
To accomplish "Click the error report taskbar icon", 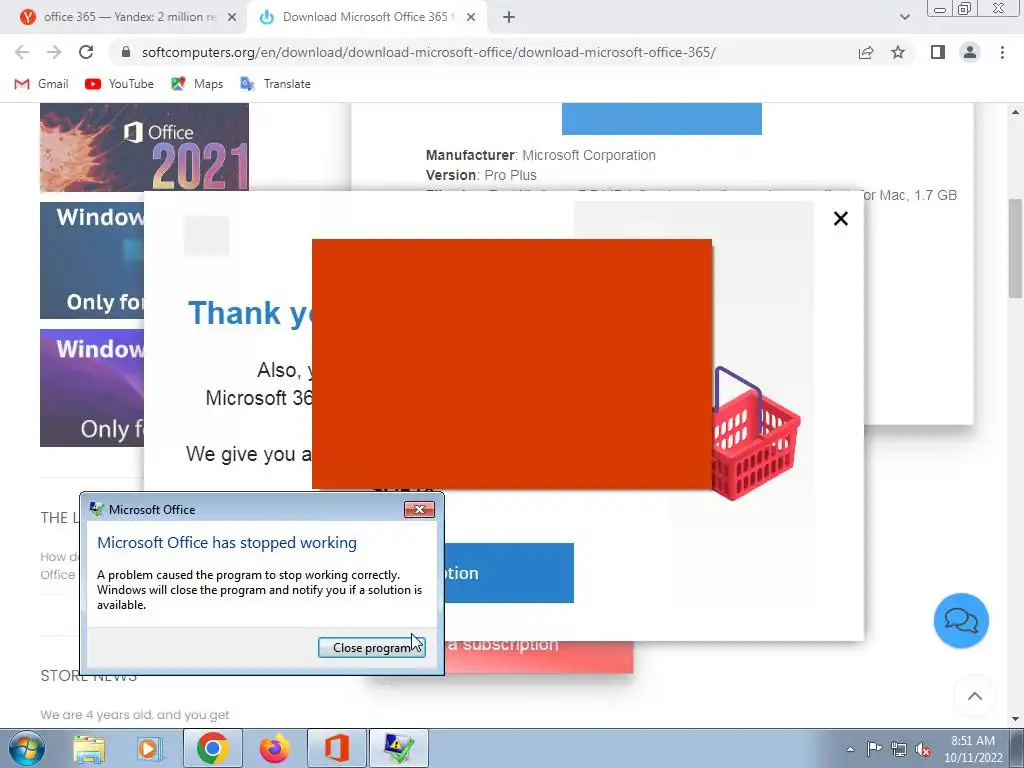I will pyautogui.click(x=399, y=748).
